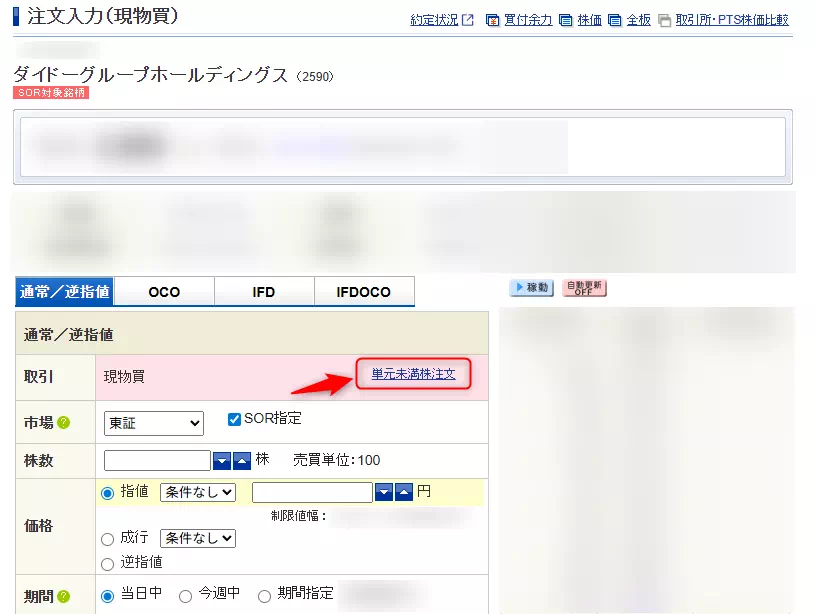The height and width of the screenshot is (614, 815).
Task: Decrease 株数 with the down arrow
Action: (222, 460)
